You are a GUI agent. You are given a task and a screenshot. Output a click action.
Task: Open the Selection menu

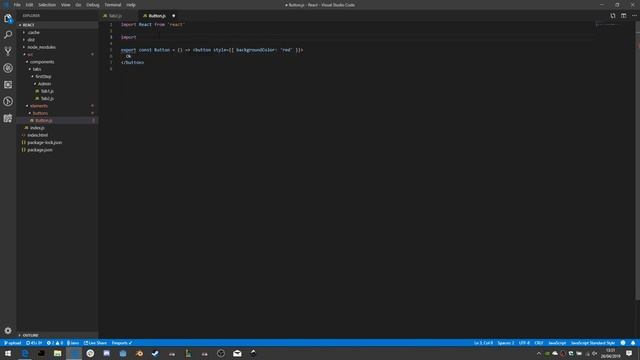click(x=47, y=5)
